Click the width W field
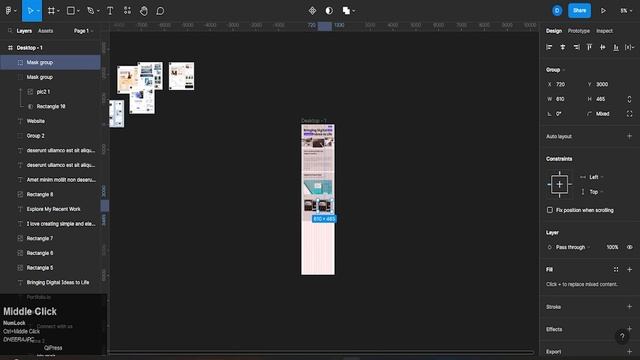 [x=564, y=99]
